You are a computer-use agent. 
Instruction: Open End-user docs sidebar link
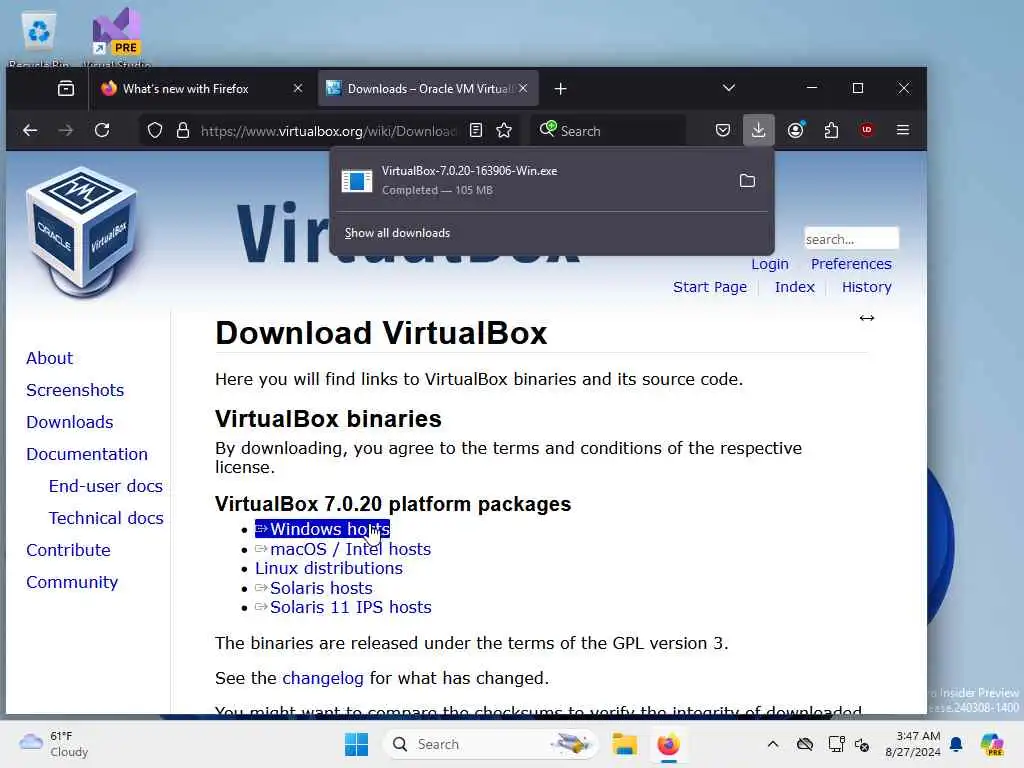point(106,486)
